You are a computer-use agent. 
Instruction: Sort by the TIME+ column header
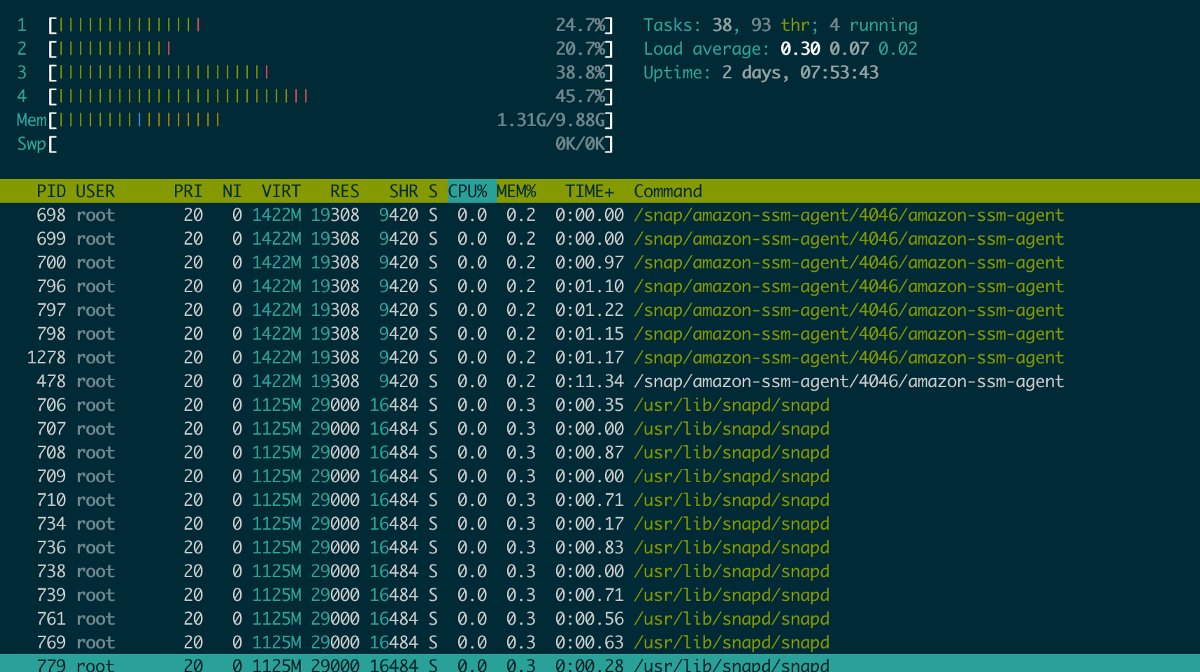coord(589,191)
